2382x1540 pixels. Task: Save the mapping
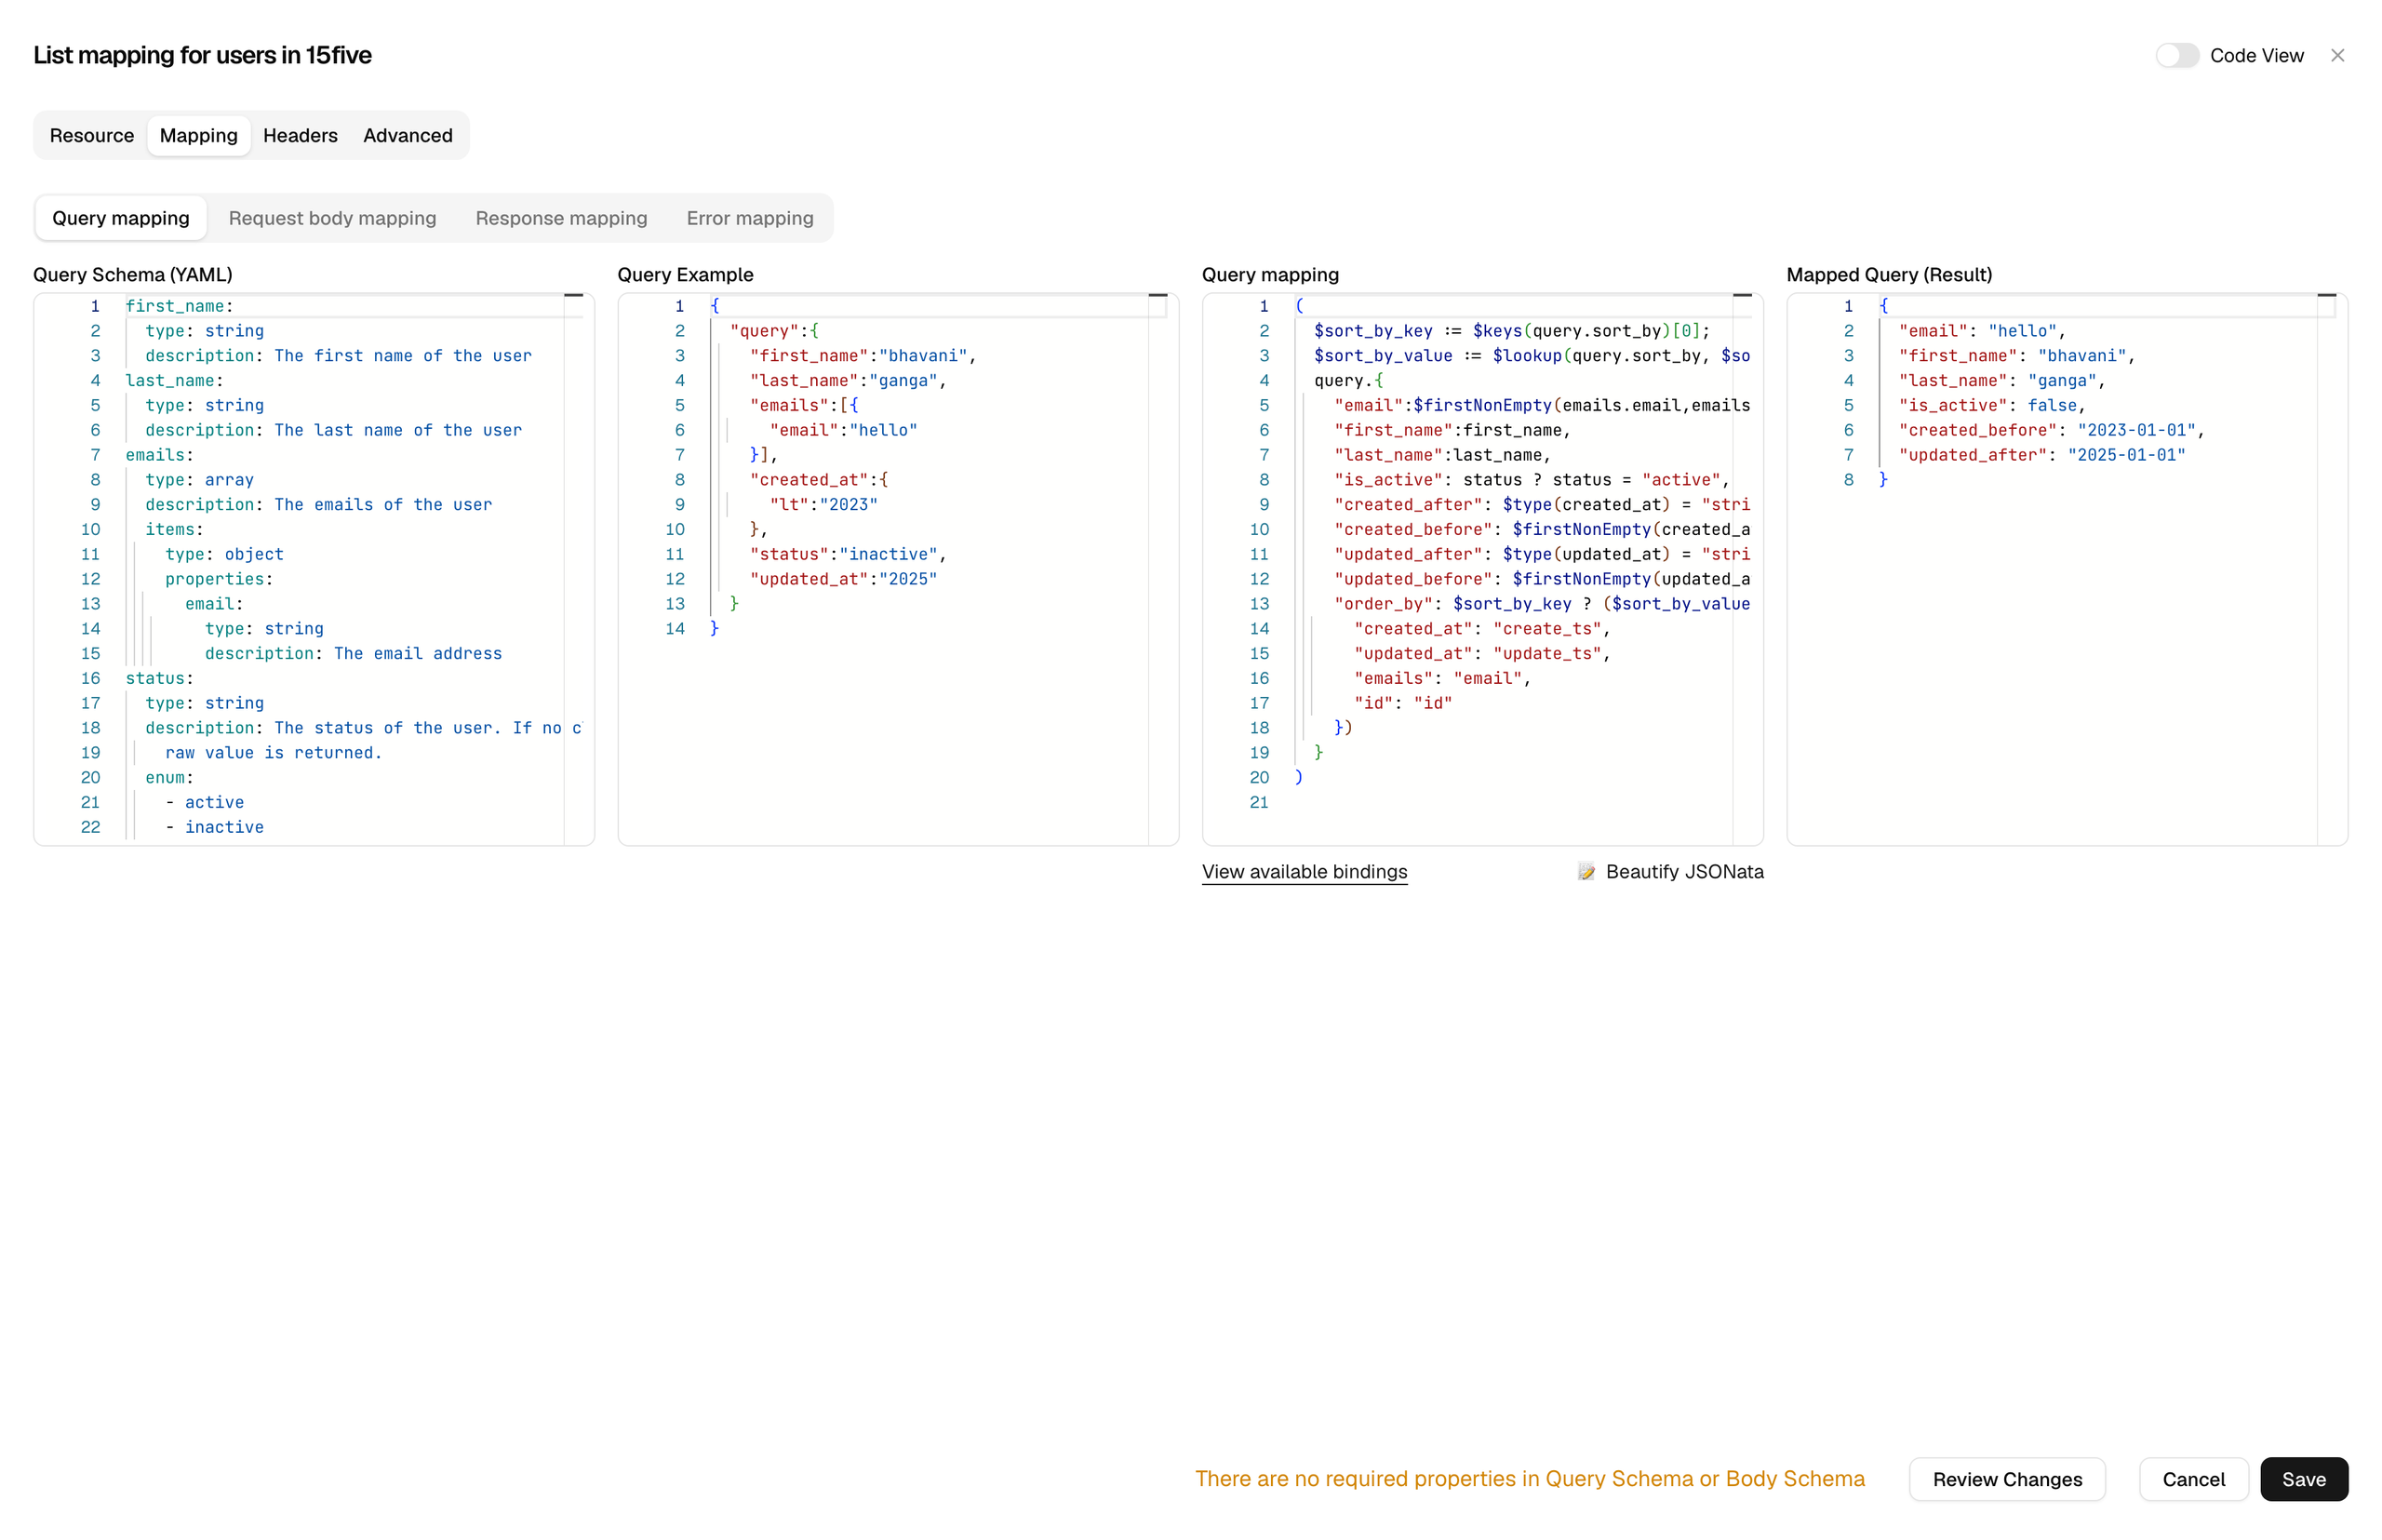pos(2303,1479)
